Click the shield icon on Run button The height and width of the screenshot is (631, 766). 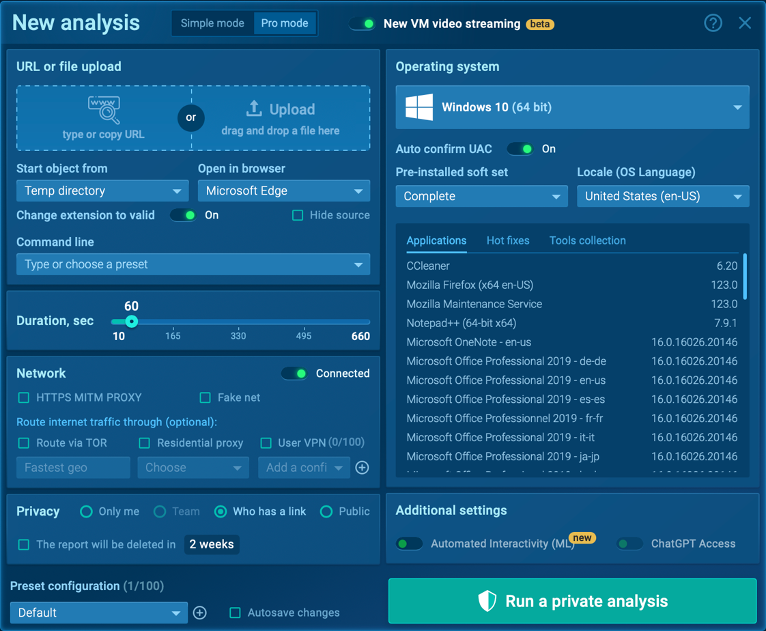click(487, 601)
